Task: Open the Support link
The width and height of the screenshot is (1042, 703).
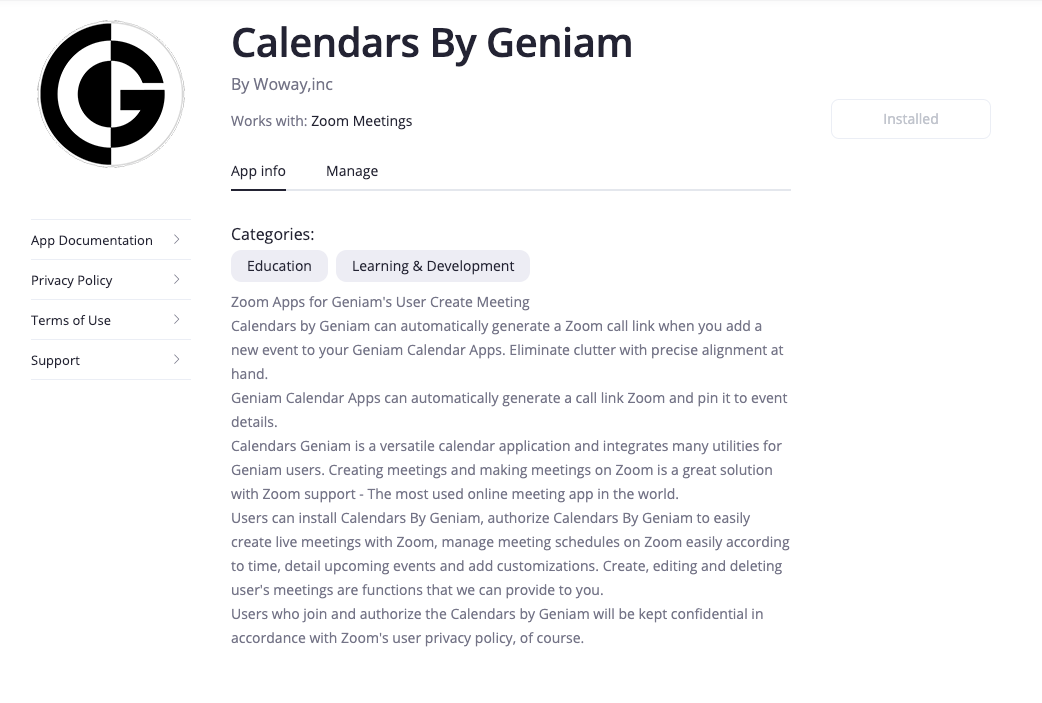Action: coord(55,360)
